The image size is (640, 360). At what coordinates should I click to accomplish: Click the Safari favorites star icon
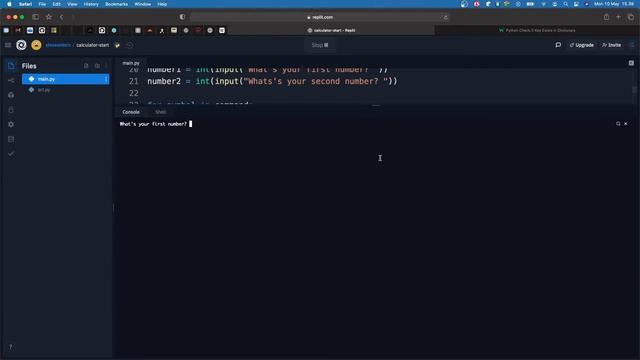tap(49, 17)
